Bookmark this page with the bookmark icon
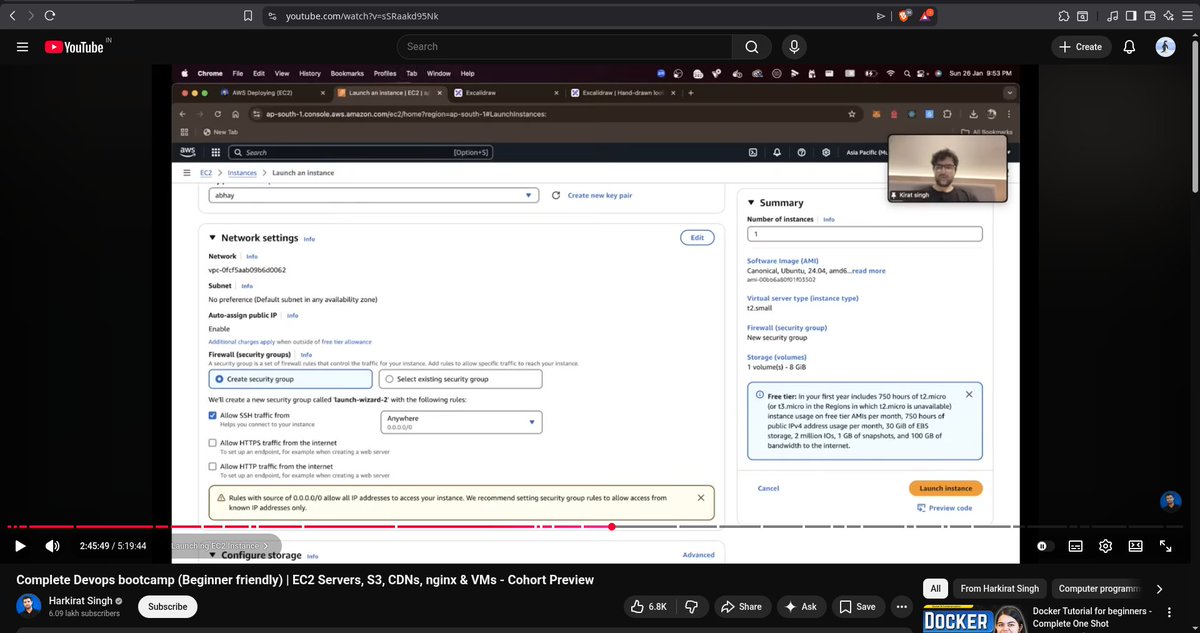1200x633 pixels. (248, 15)
